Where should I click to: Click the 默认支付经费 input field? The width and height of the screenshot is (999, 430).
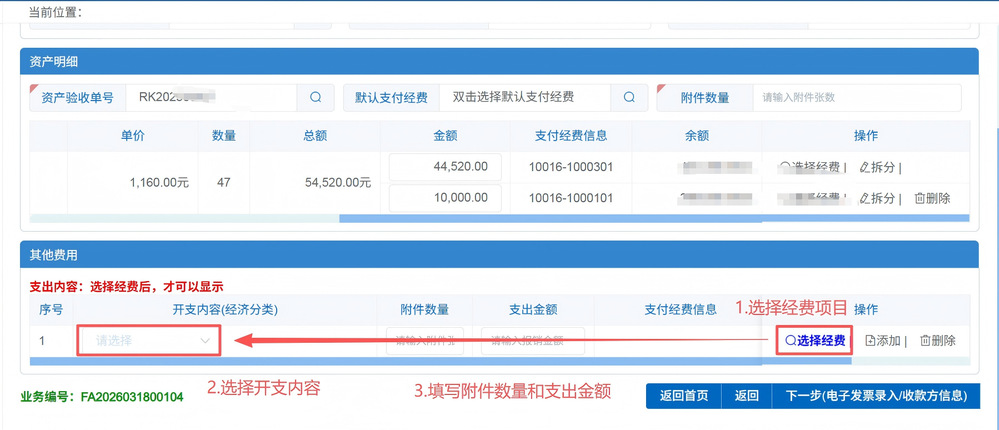(524, 98)
